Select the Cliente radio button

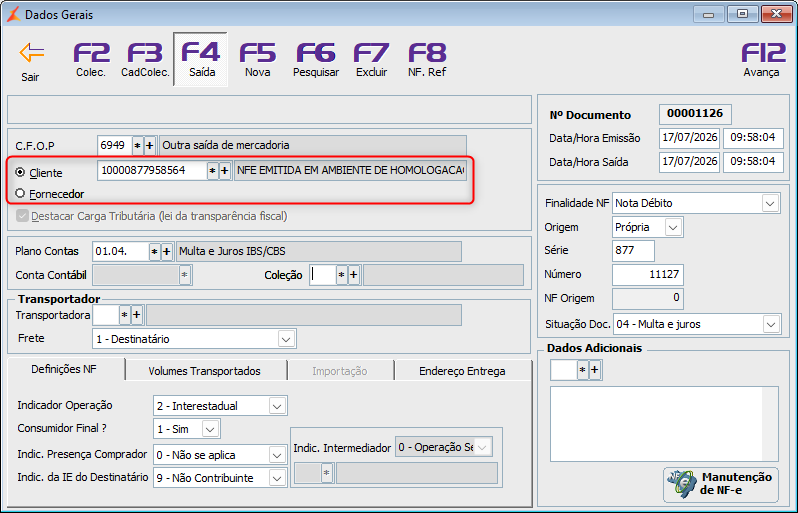20,173
